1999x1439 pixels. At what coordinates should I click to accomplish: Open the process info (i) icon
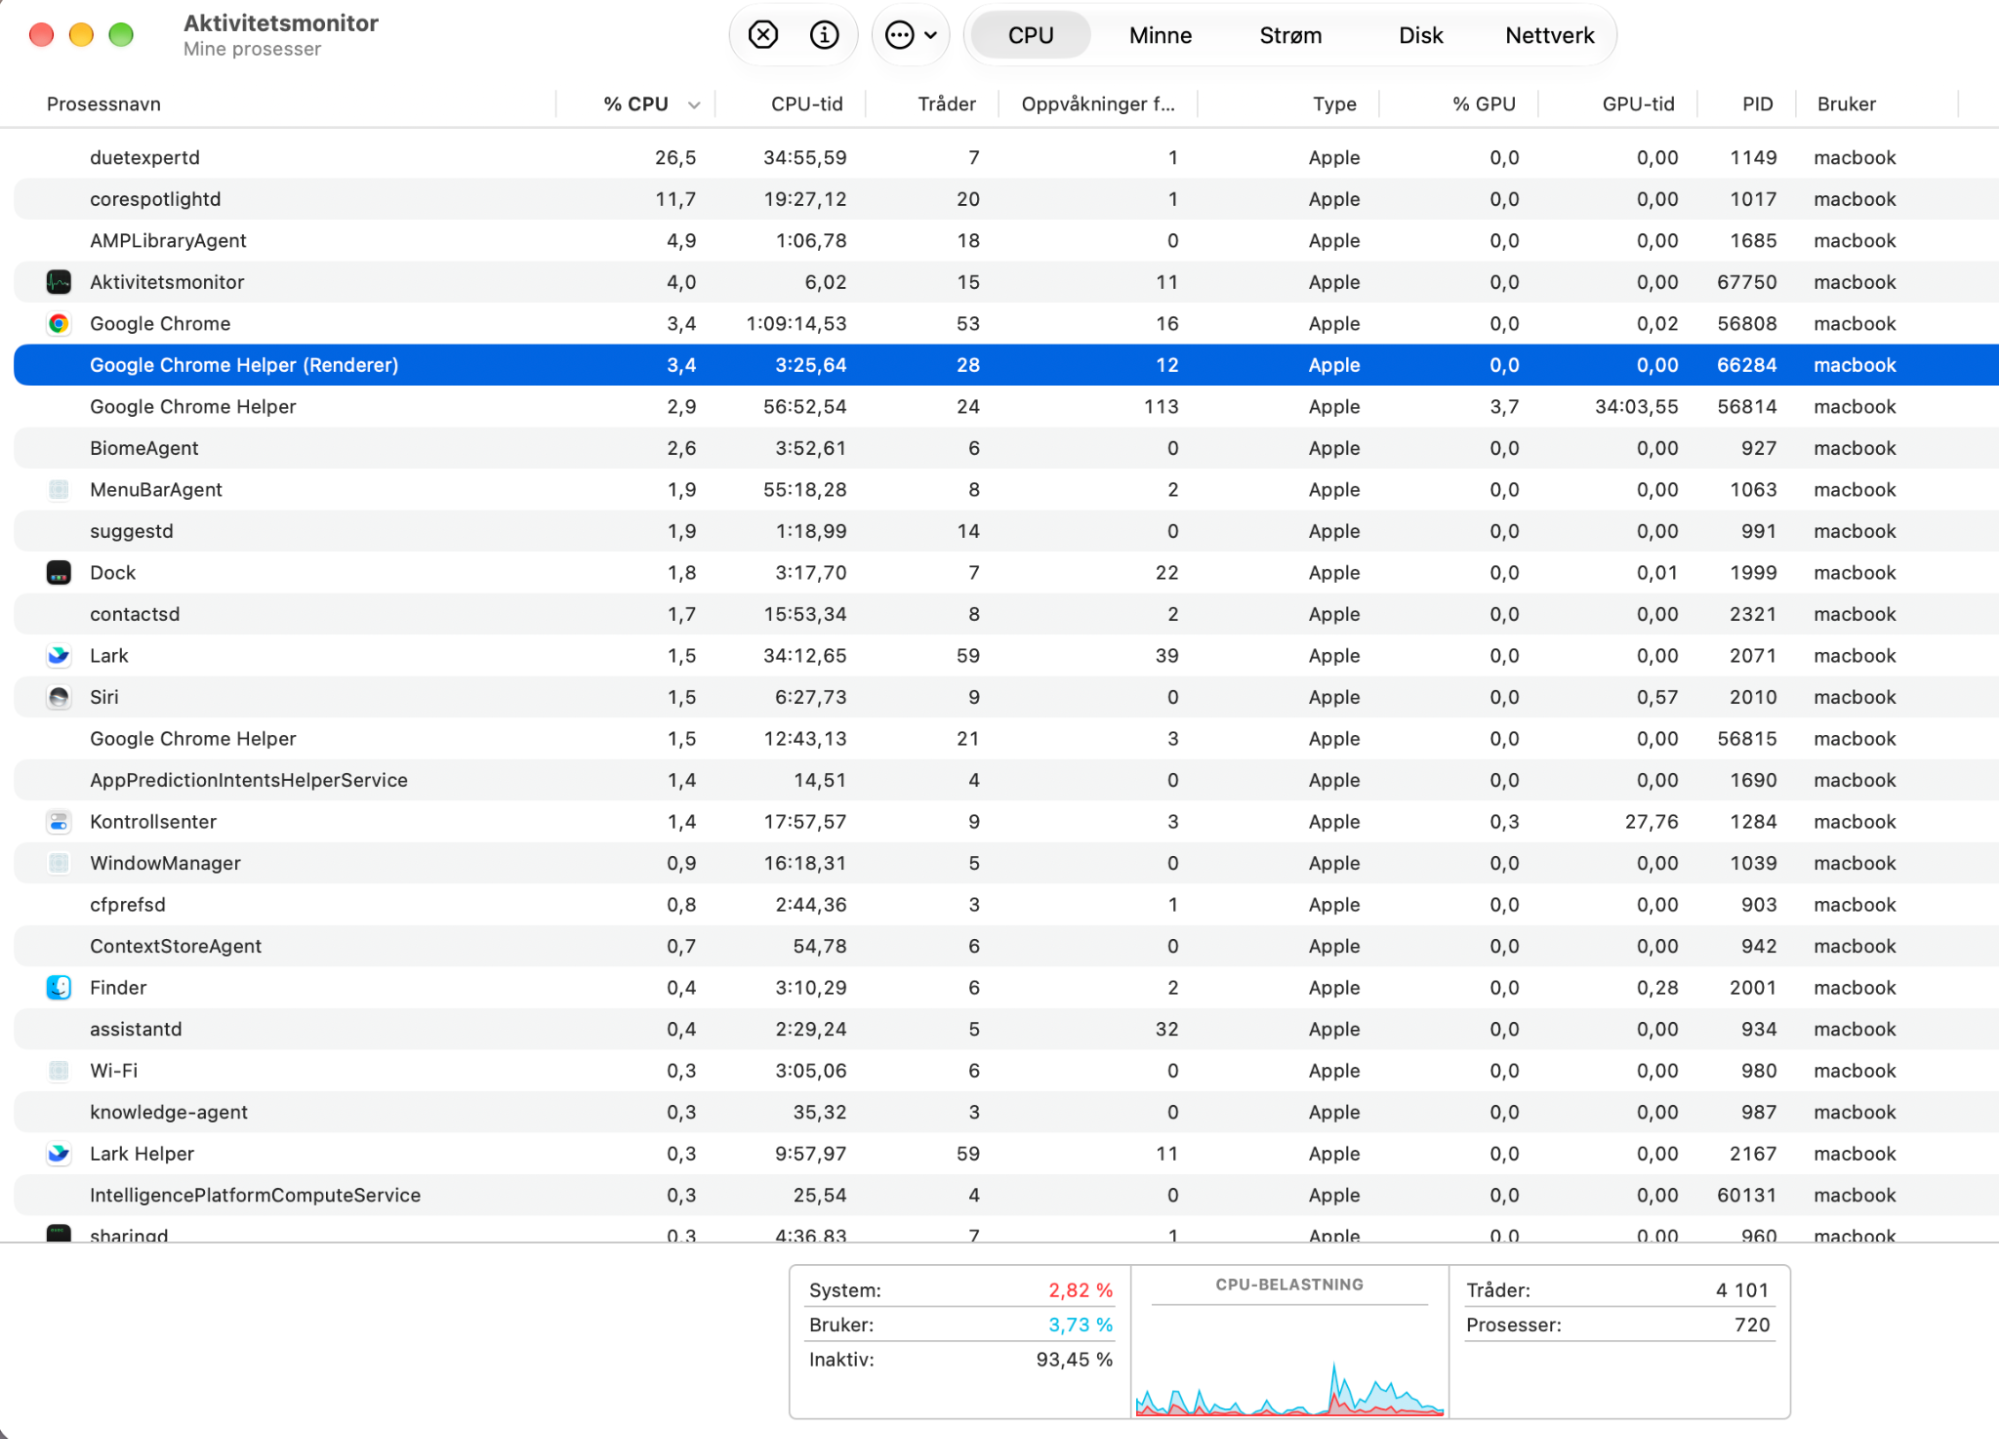[824, 35]
